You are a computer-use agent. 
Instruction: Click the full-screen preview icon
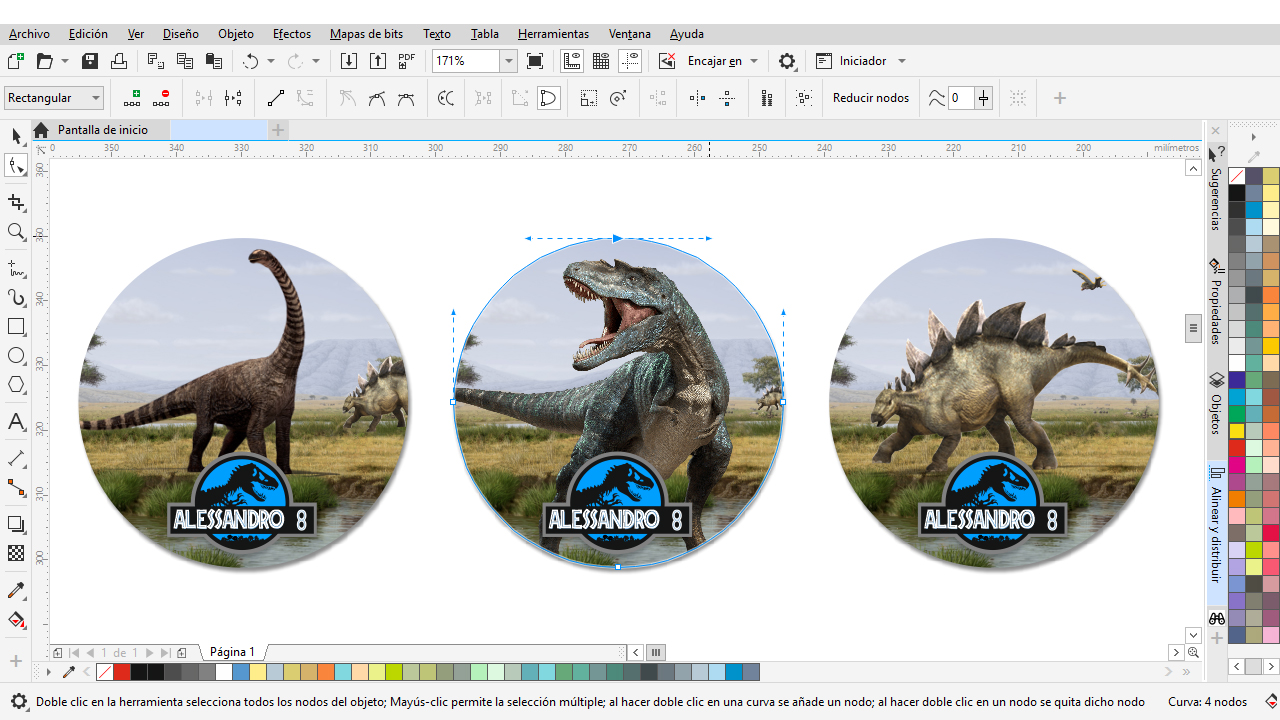[535, 61]
